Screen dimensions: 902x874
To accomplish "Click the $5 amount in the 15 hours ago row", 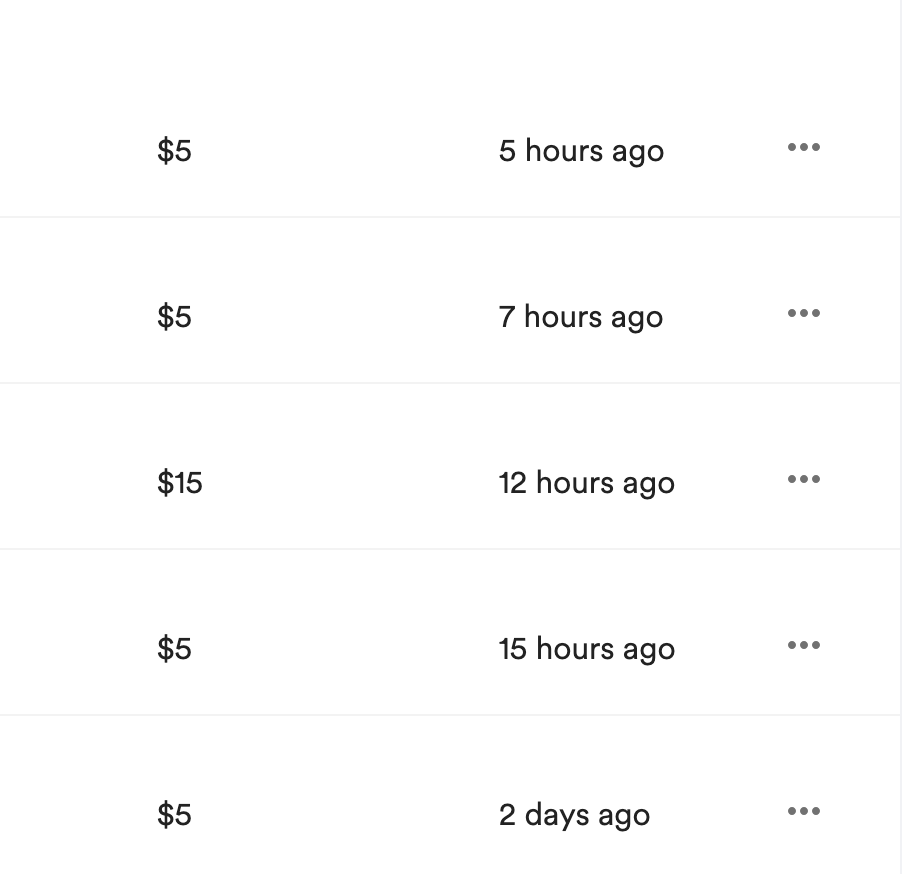I will (x=174, y=649).
